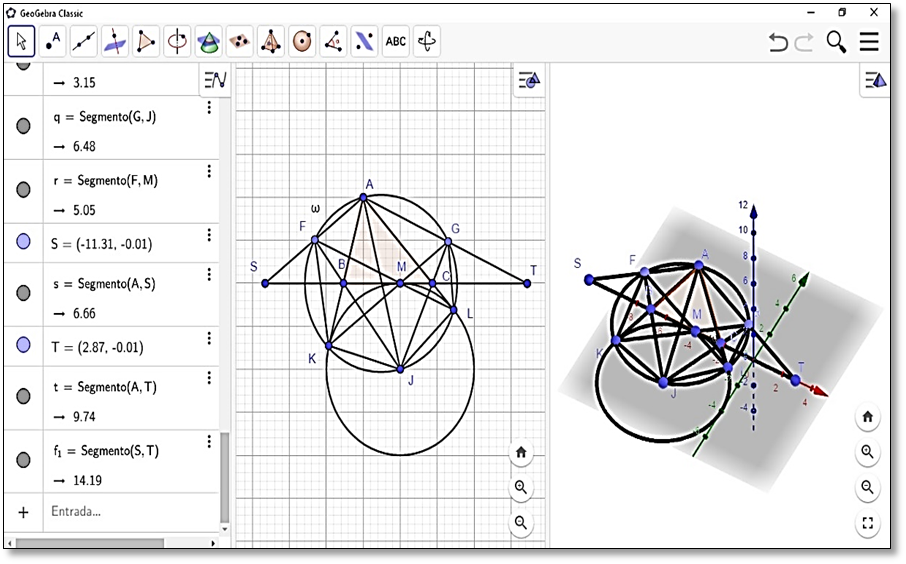Open options menu for Segmento(F, M)

(x=209, y=171)
